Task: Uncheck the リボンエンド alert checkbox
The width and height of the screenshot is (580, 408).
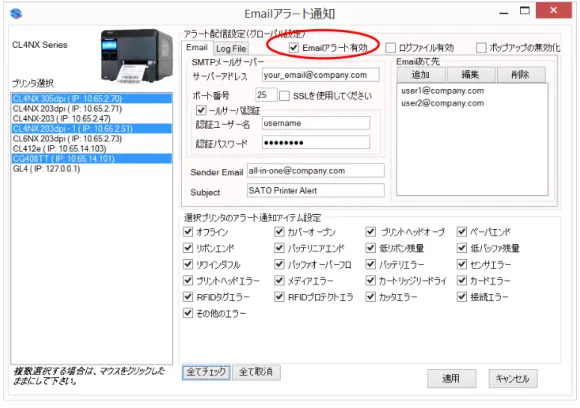Action: coord(188,248)
